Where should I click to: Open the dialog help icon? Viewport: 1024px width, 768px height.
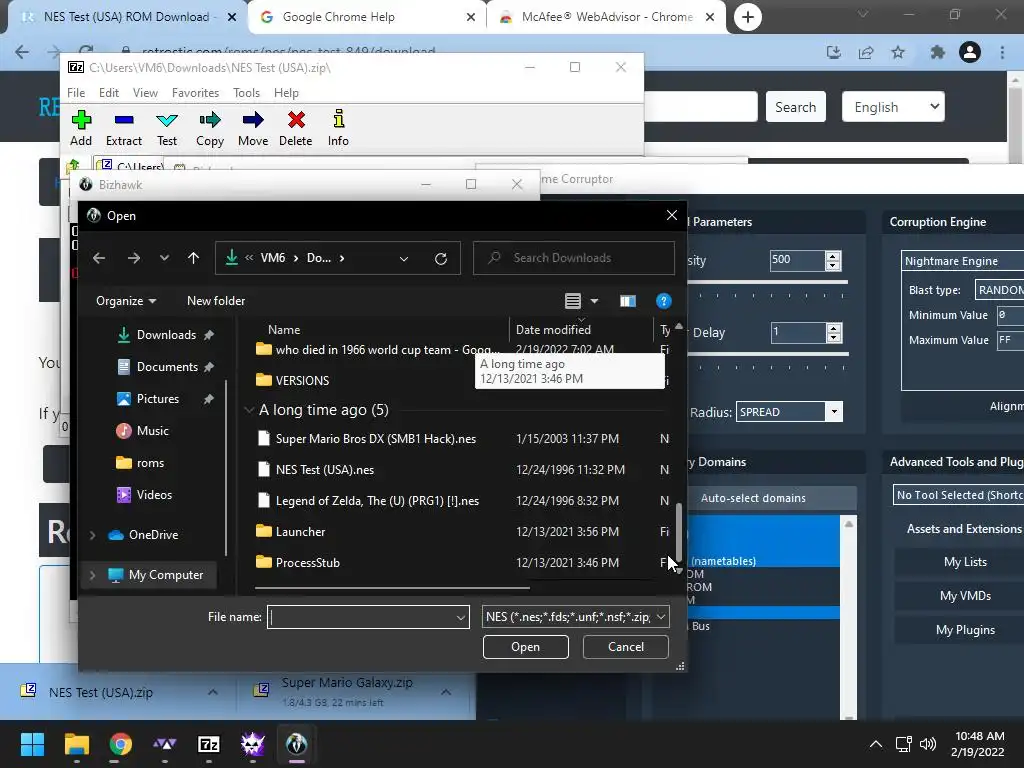pos(664,301)
